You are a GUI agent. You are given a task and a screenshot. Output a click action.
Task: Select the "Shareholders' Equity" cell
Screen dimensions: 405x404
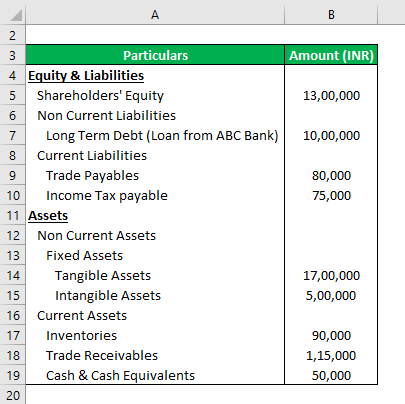155,95
